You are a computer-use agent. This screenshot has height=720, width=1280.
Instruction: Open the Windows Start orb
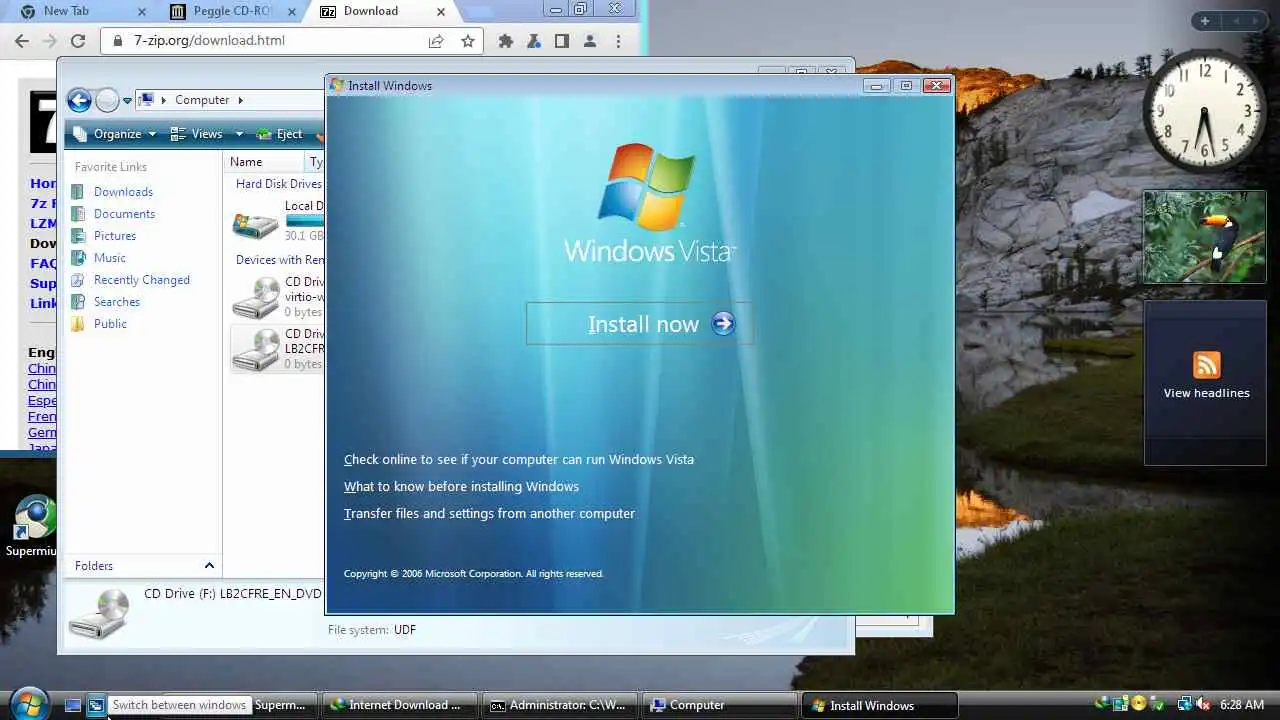[x=28, y=703]
